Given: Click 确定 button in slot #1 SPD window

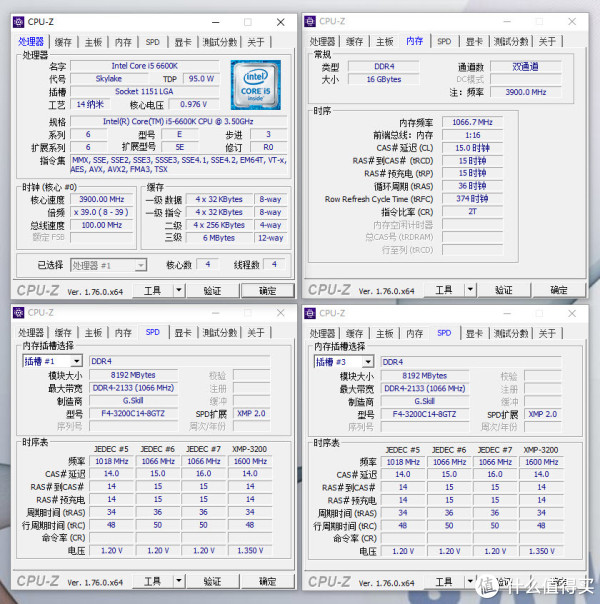Looking at the screenshot, I should [268, 581].
